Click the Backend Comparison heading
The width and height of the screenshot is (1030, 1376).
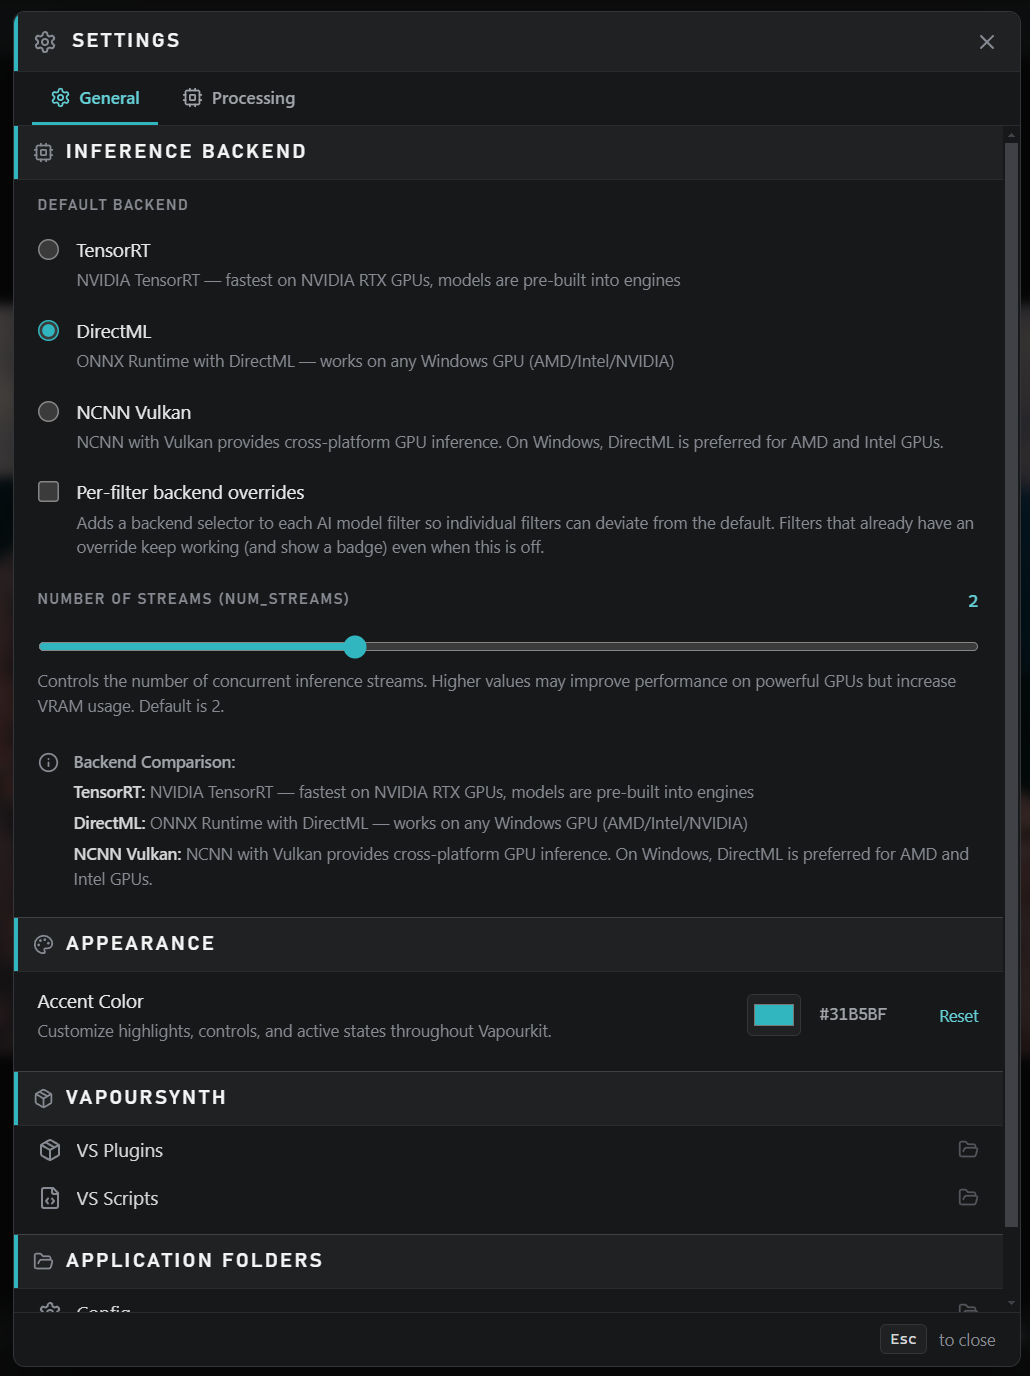click(154, 762)
